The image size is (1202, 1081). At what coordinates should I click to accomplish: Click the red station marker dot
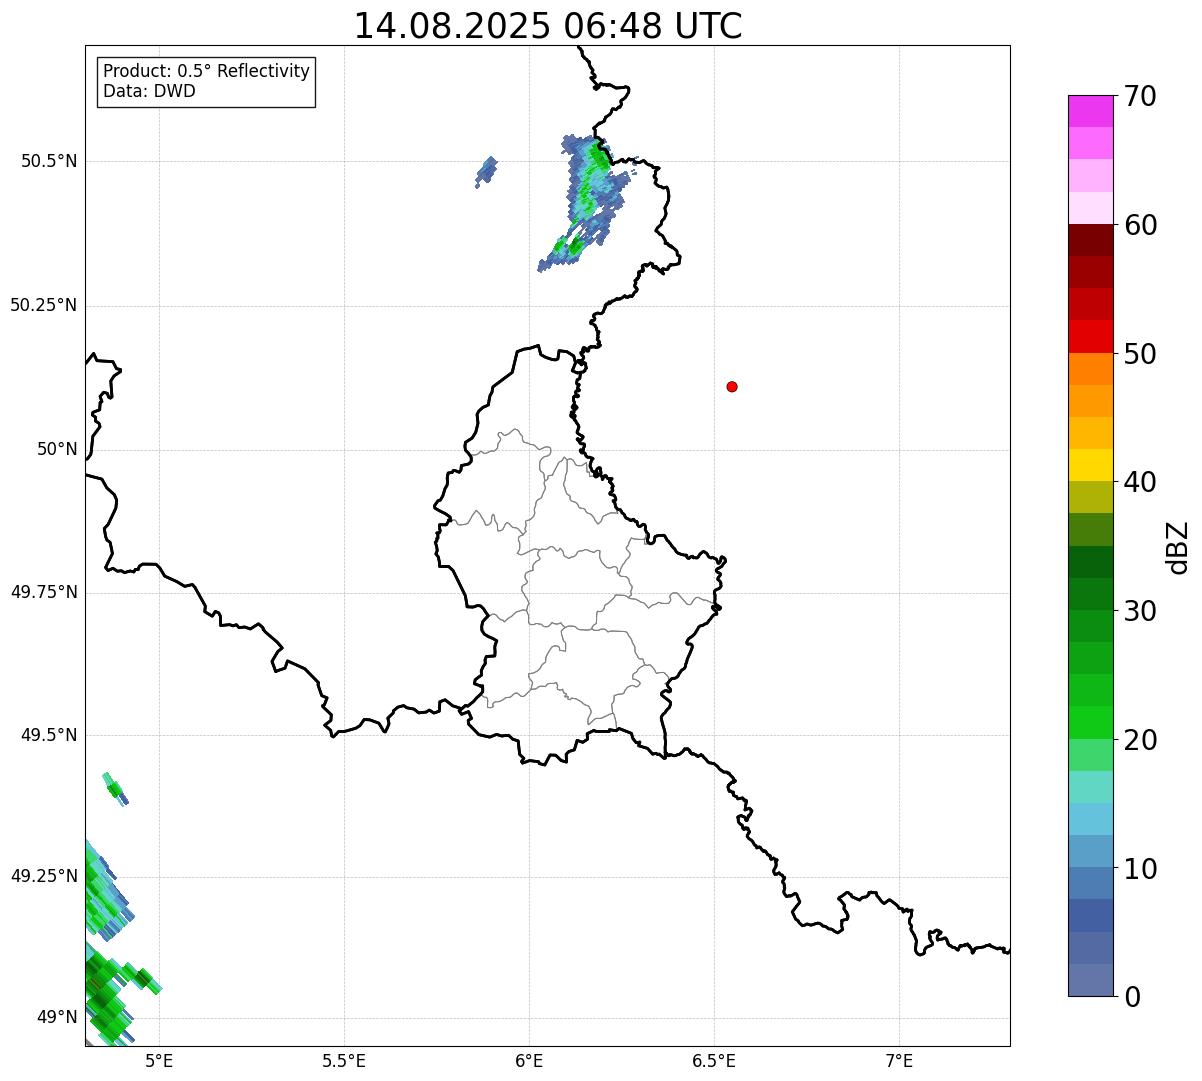(732, 386)
